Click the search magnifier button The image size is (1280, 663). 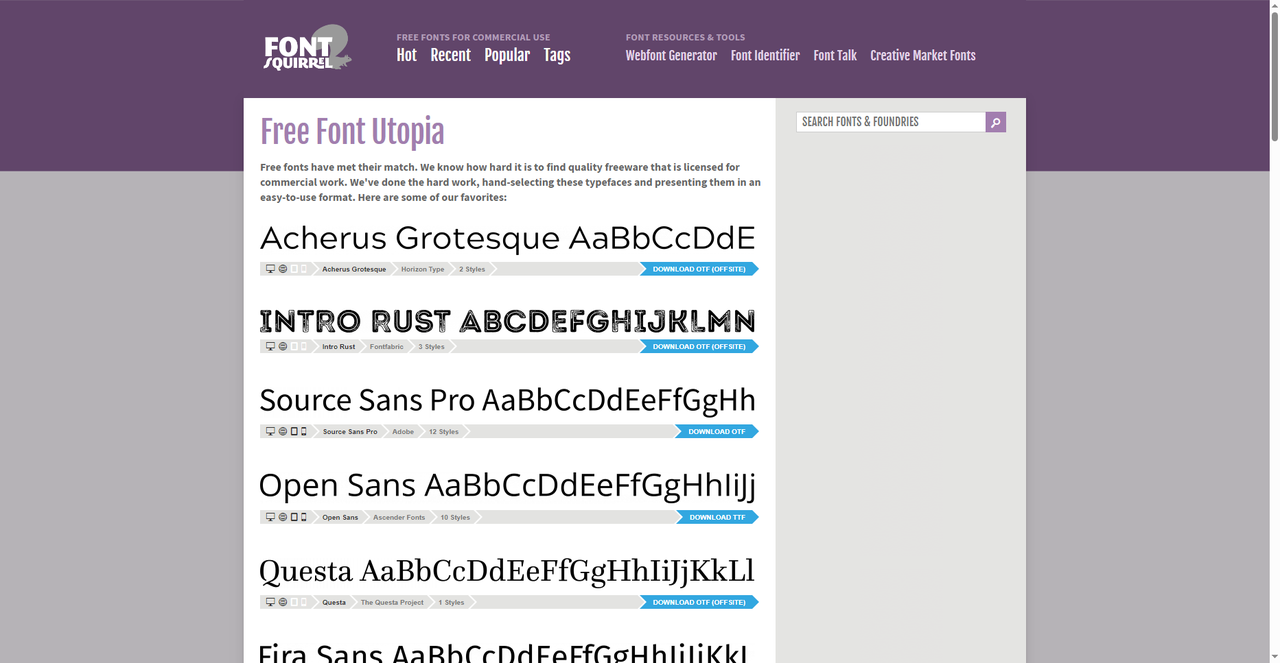pyautogui.click(x=995, y=122)
